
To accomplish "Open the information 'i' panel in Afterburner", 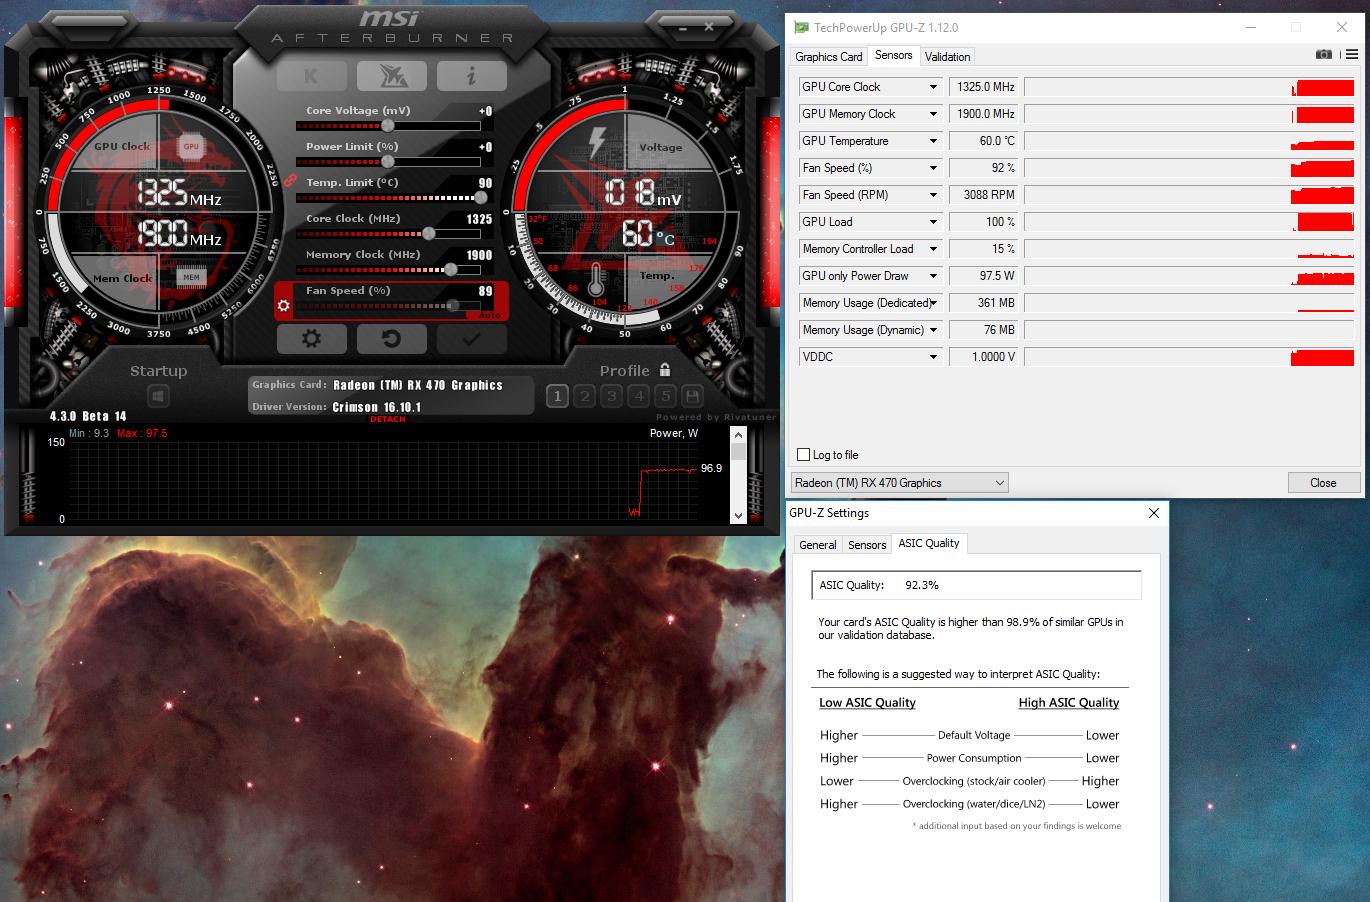I will coord(471,76).
